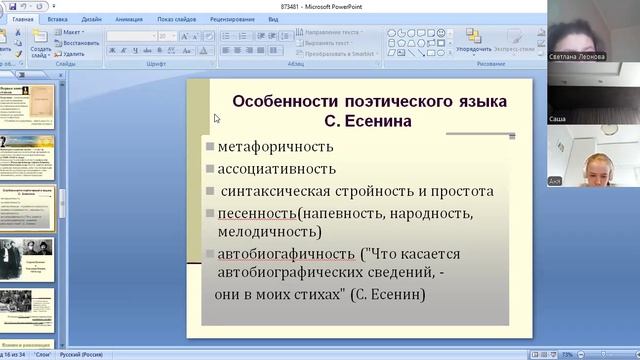Center the text
This screenshot has width=640, height=360.
click(x=237, y=50)
